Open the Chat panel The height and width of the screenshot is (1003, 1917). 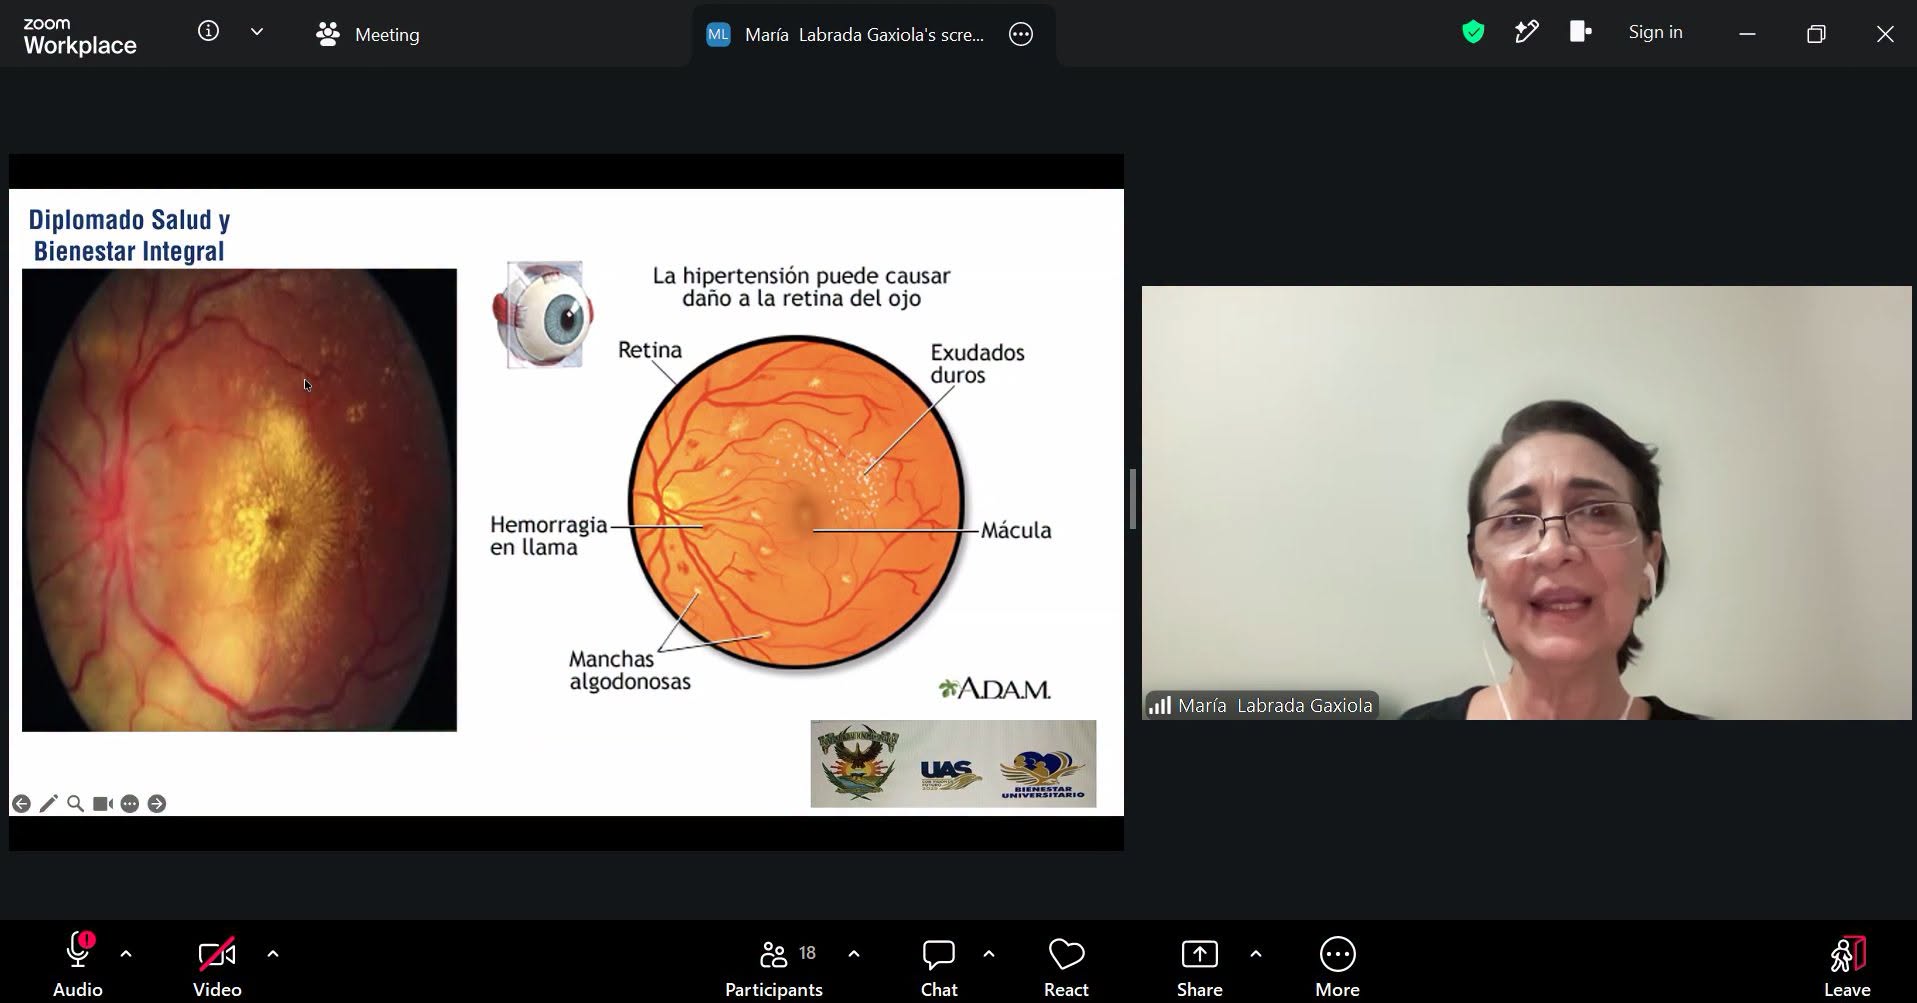click(x=939, y=968)
